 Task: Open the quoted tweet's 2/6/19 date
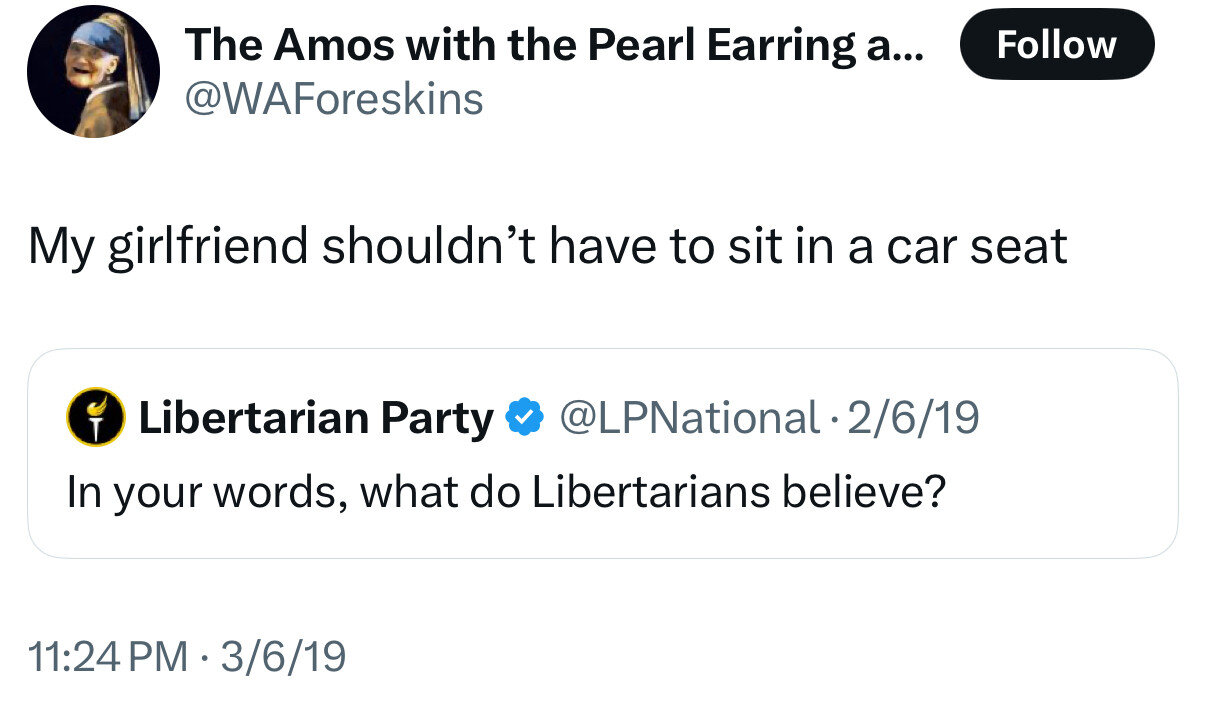pos(912,418)
